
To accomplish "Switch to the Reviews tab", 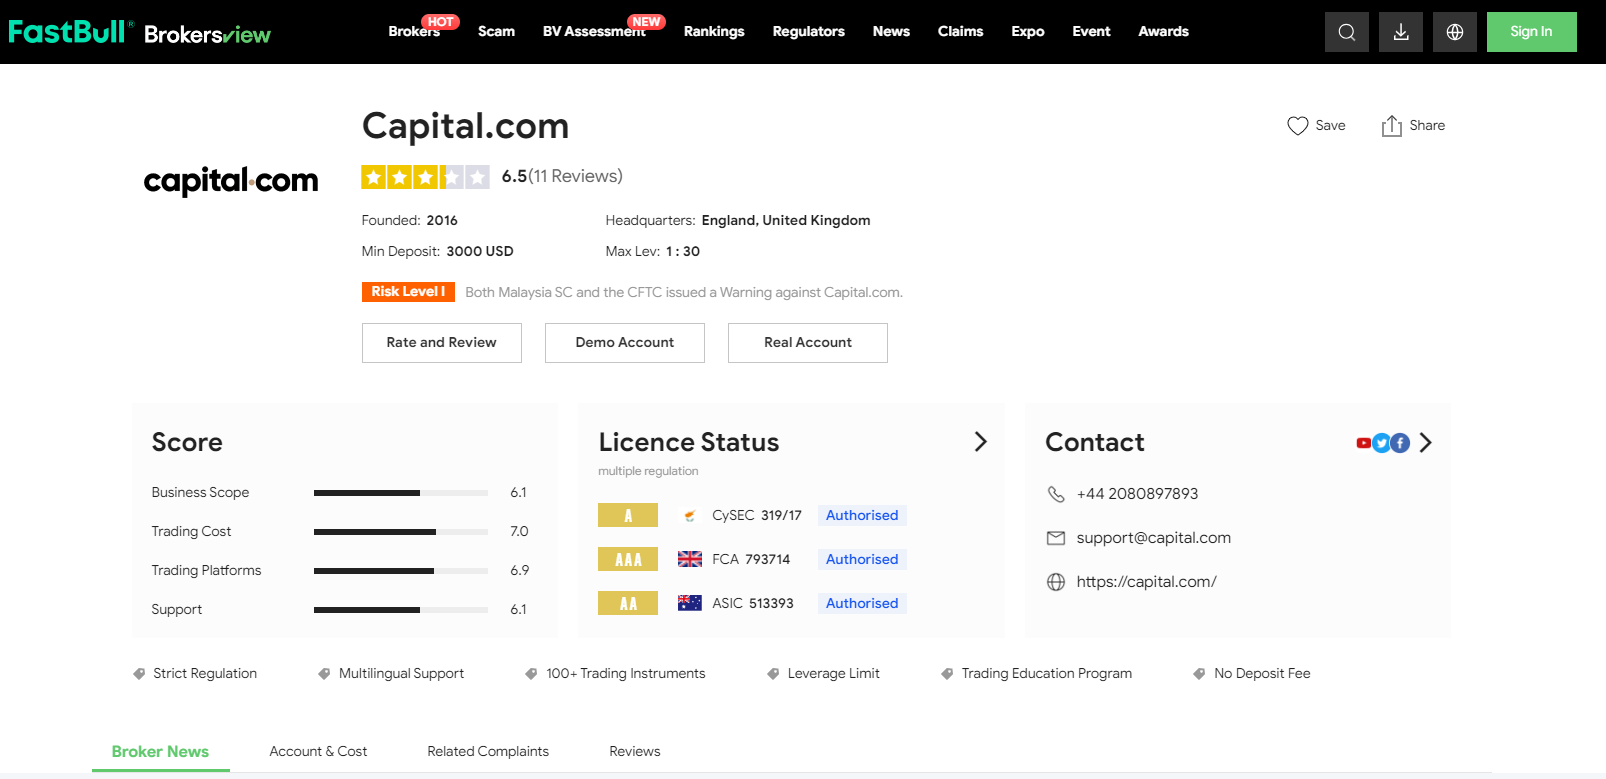I will [x=635, y=752].
